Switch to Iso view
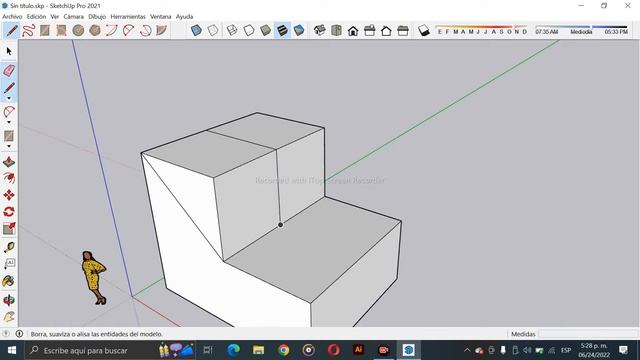 [320, 30]
